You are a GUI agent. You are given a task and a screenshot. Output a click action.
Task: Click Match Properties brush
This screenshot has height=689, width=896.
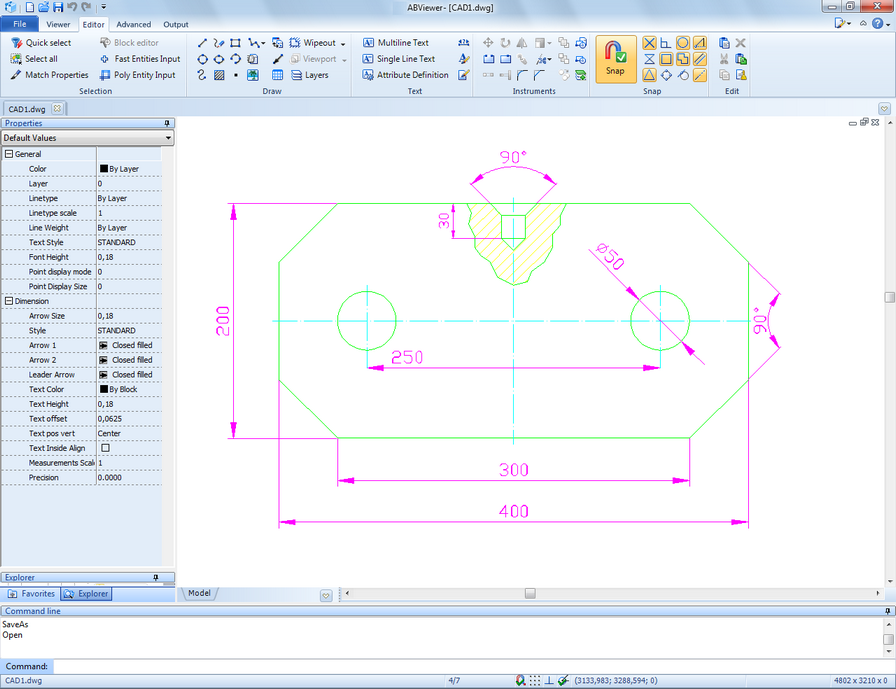50,75
